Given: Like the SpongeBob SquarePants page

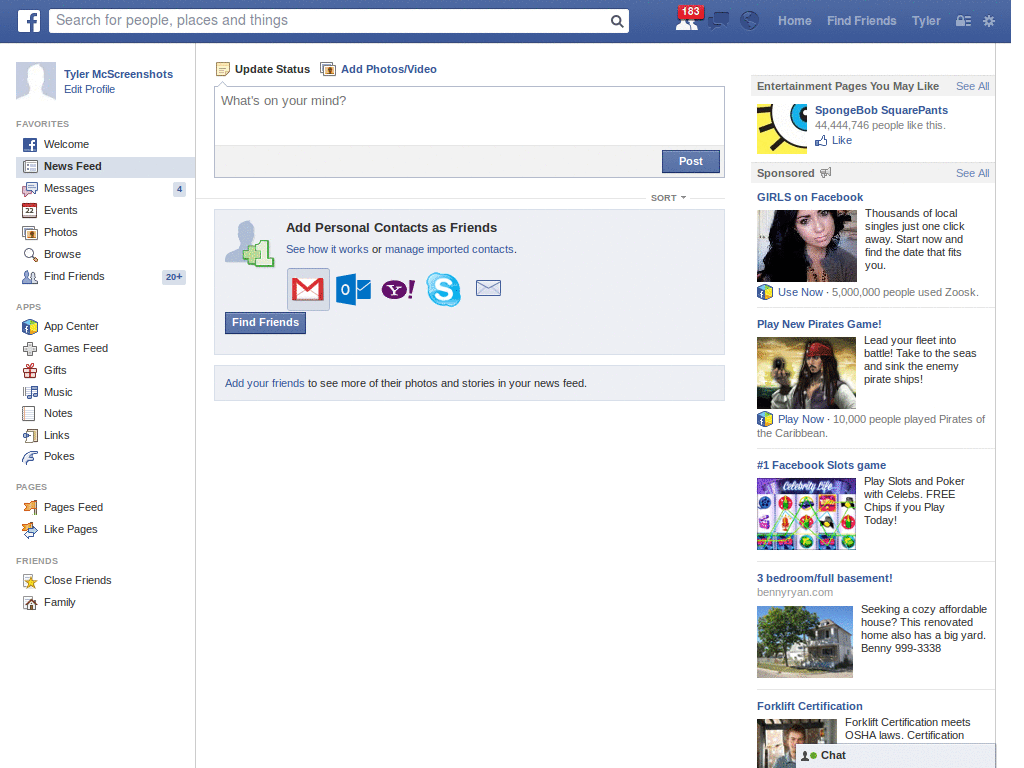Looking at the screenshot, I should (x=833, y=140).
